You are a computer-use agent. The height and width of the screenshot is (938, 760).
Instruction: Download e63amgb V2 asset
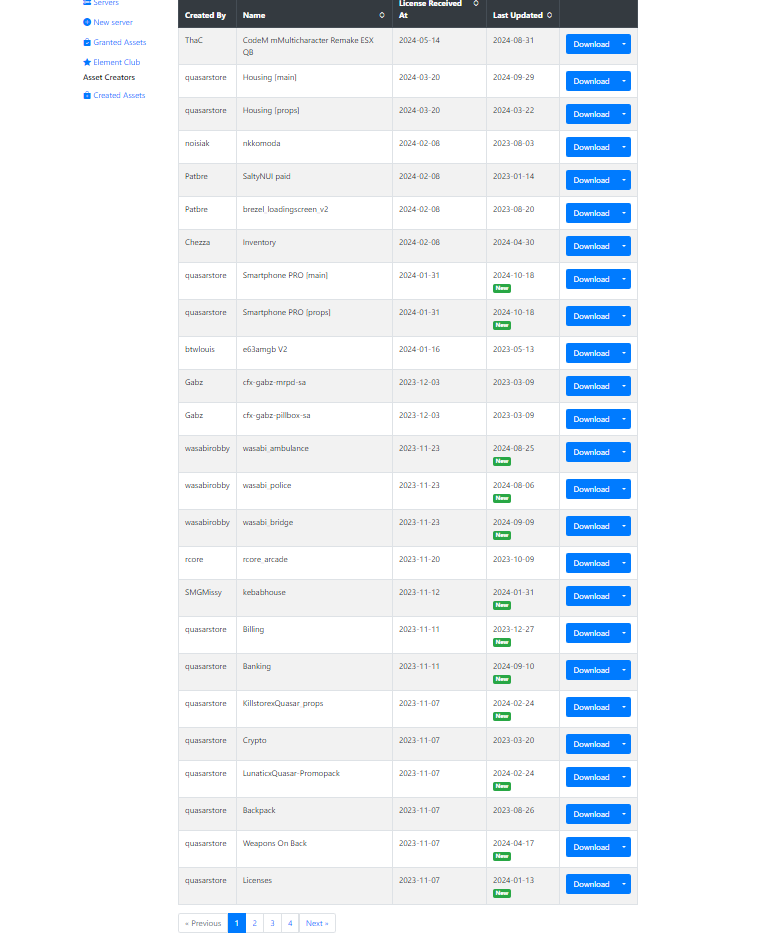(591, 354)
